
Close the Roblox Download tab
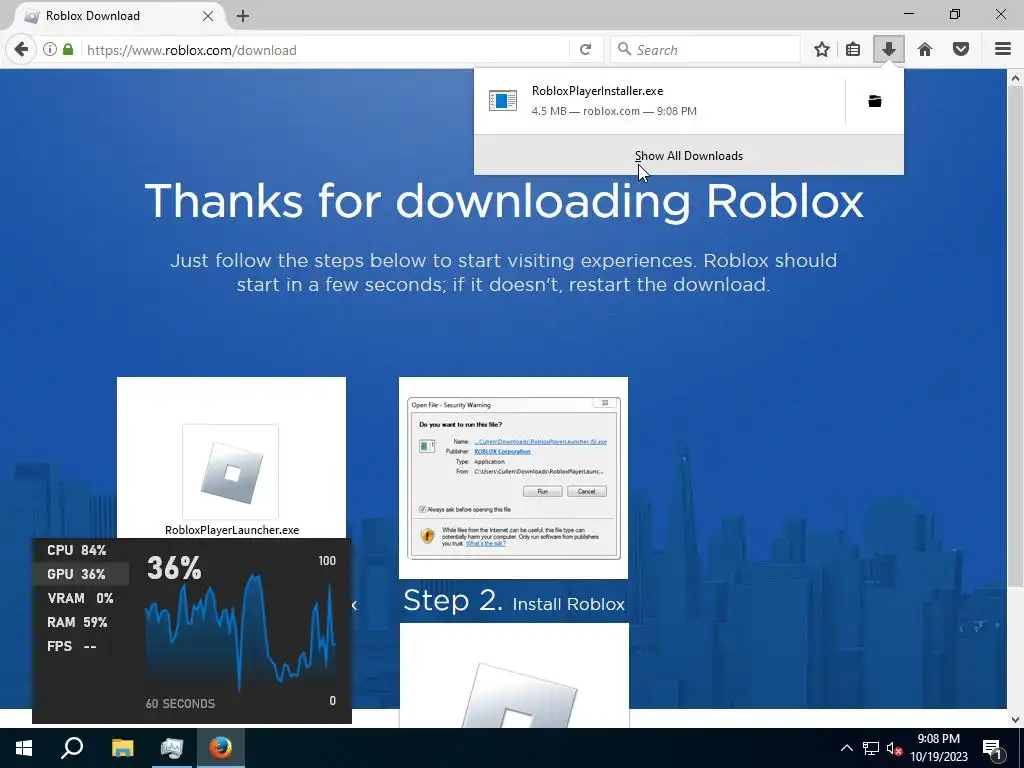coord(208,16)
